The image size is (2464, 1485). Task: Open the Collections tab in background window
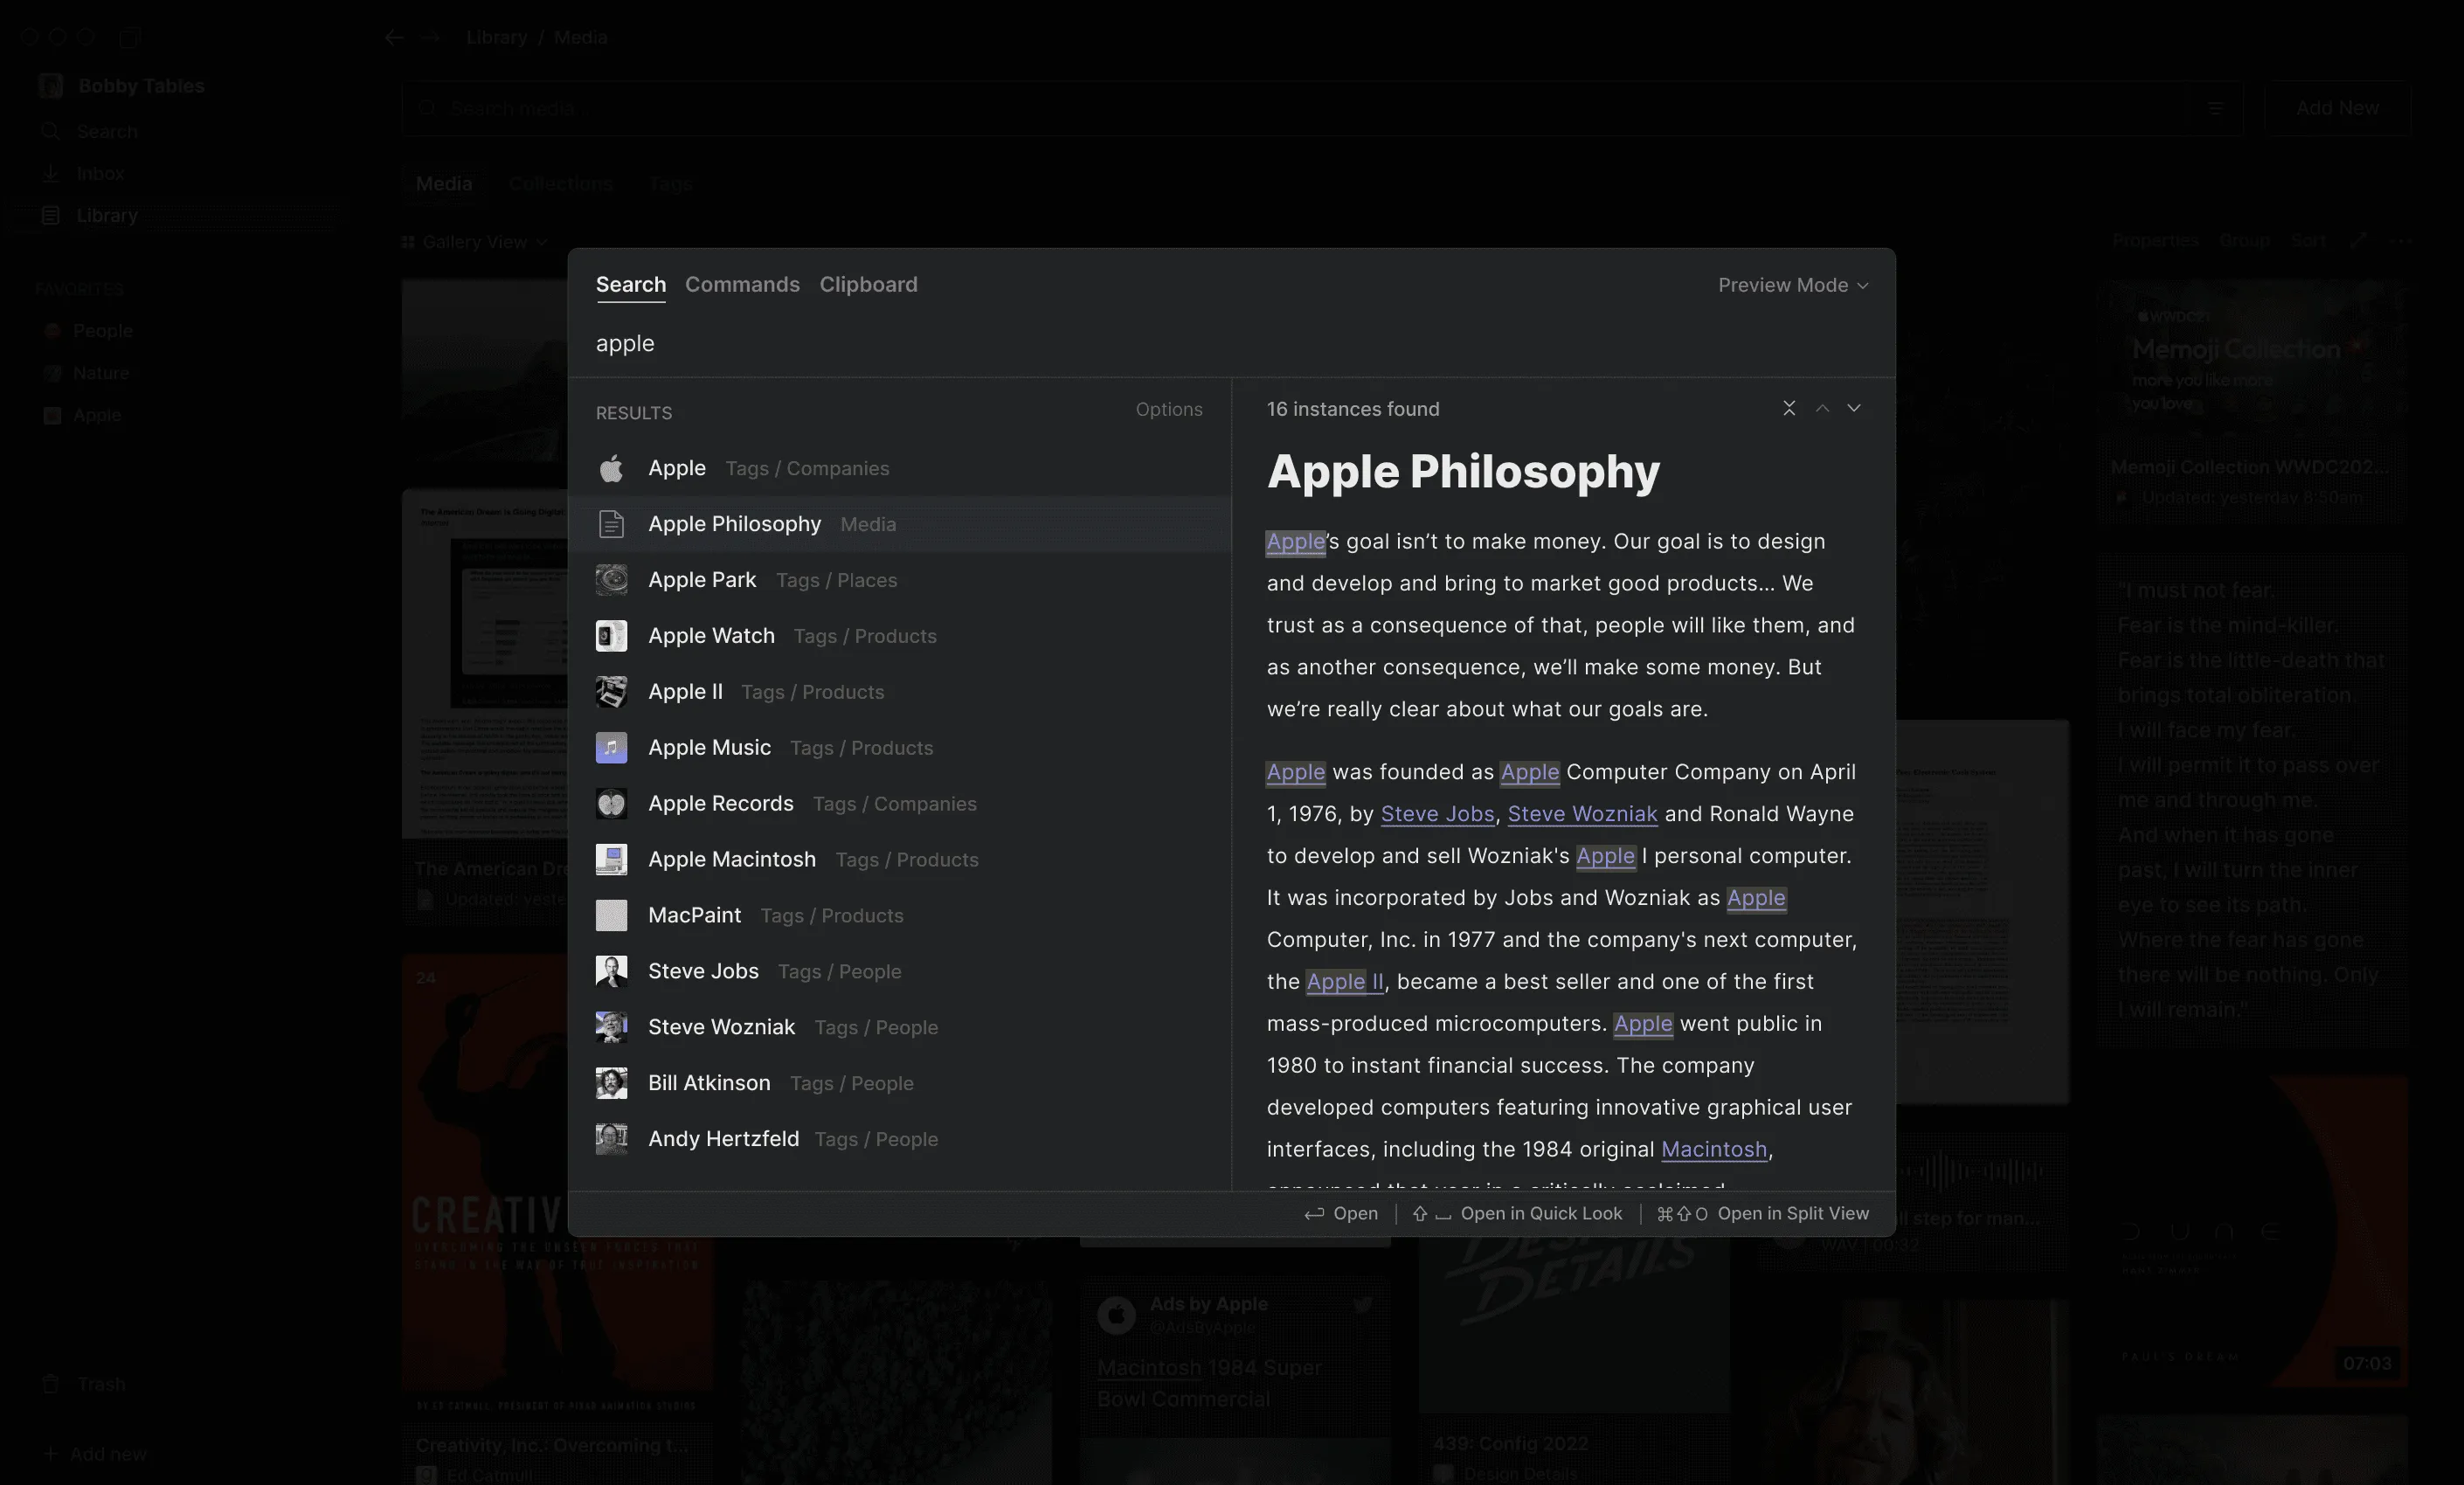[x=560, y=184]
